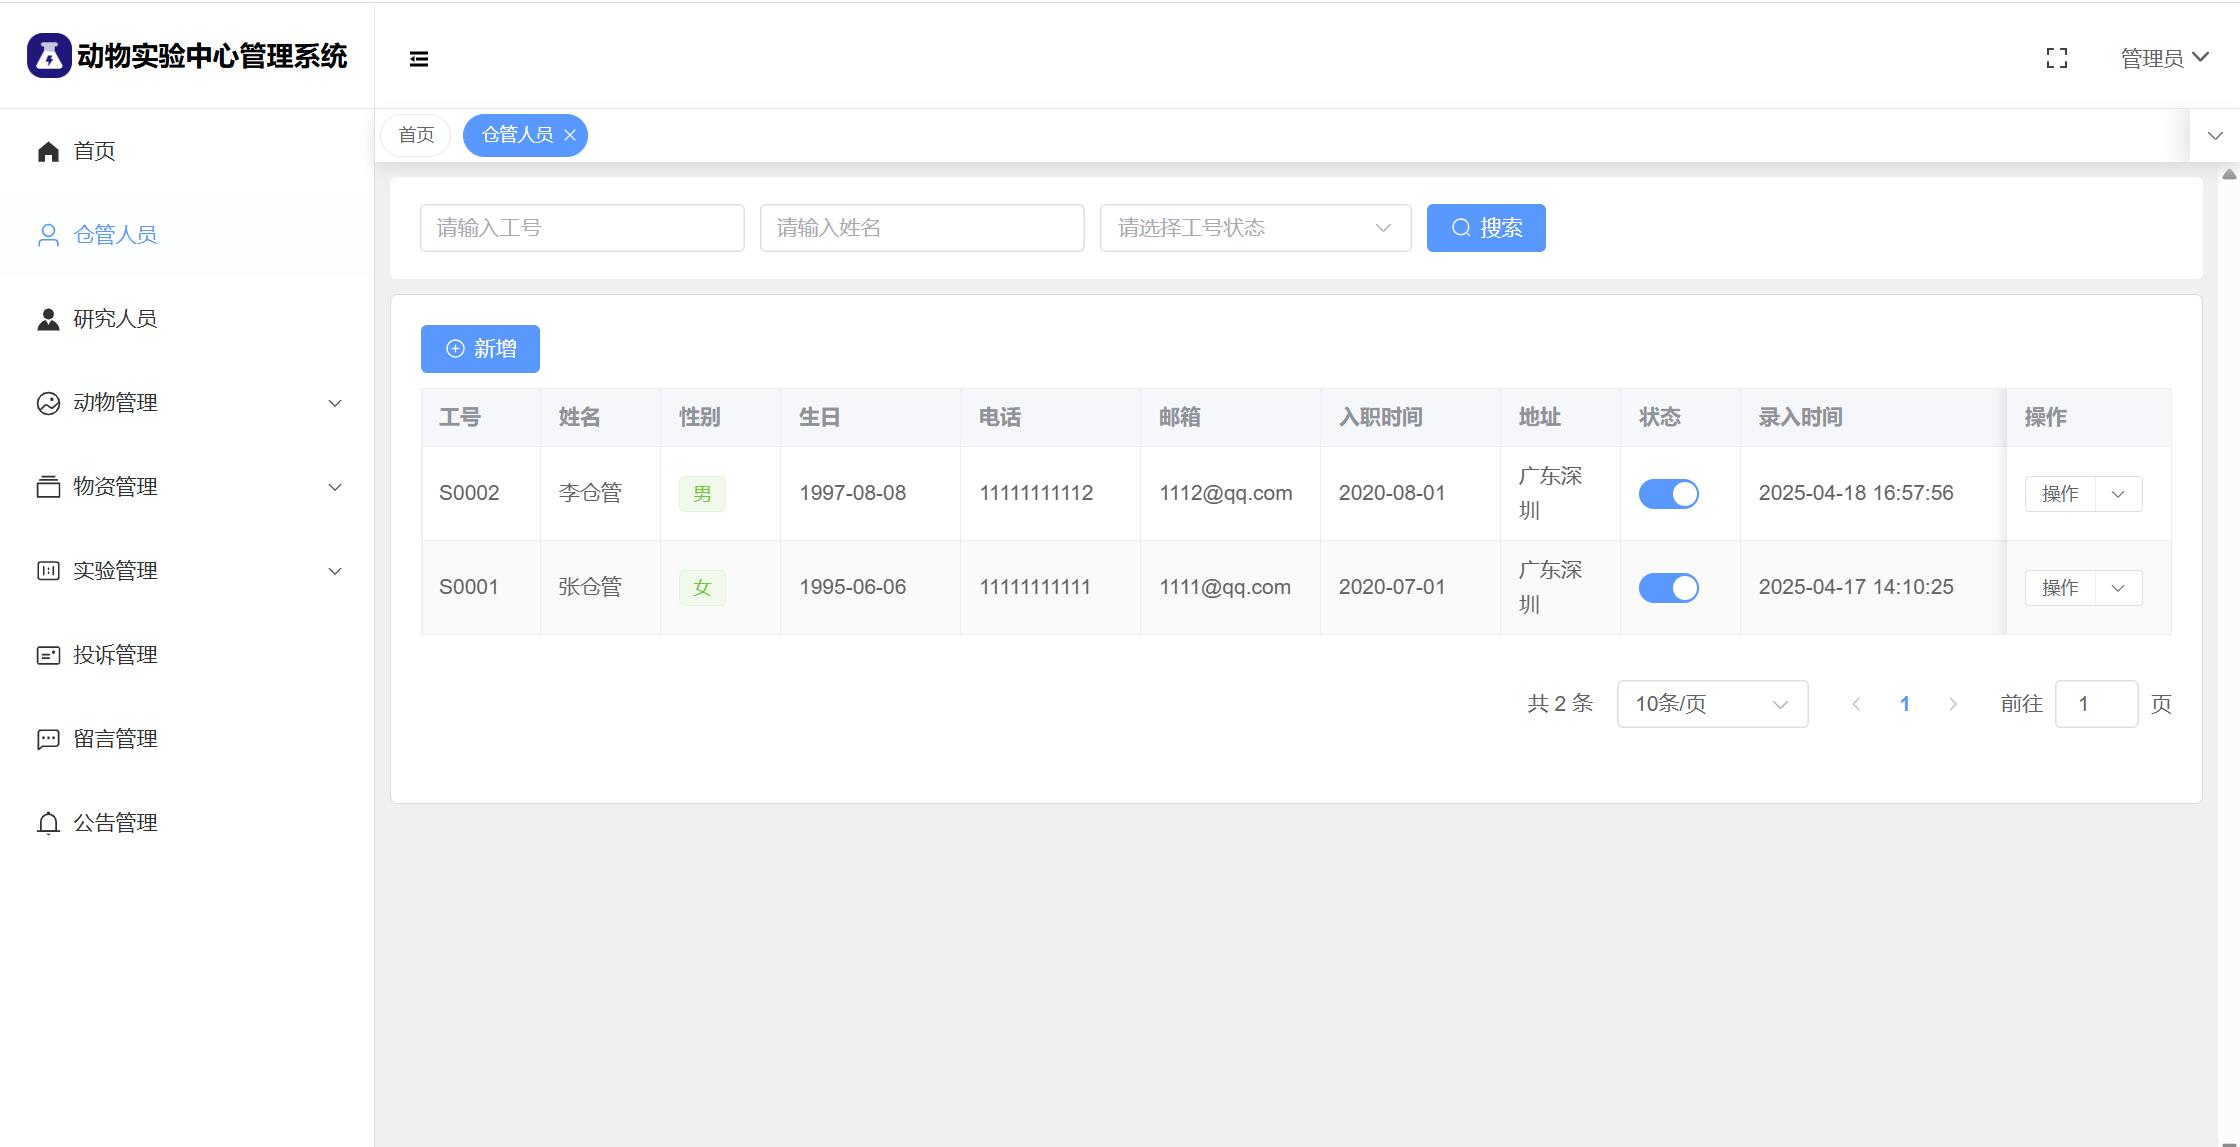Toggle status switch for S0001 张仓管
The width and height of the screenshot is (2240, 1147).
click(1668, 588)
